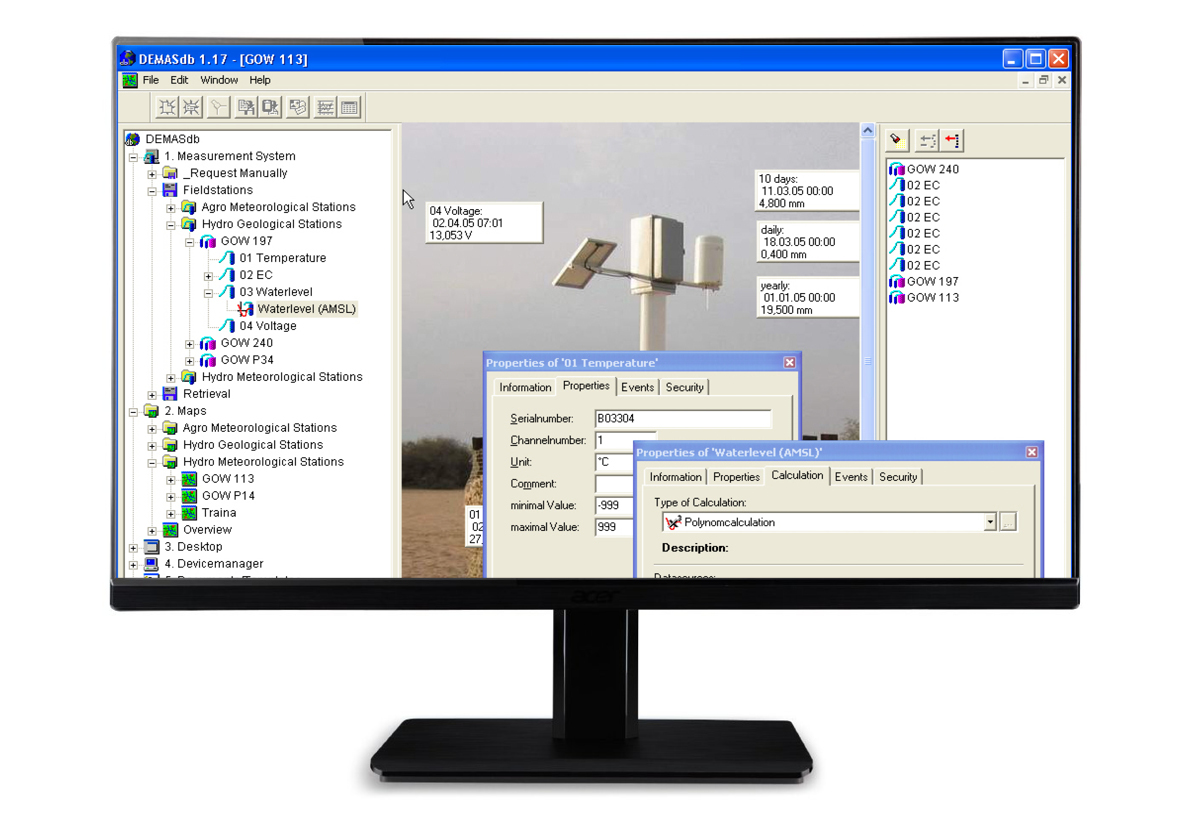Image resolution: width=1181 pixels, height=813 pixels.
Task: Click the green document icon left of File
Action: [x=130, y=80]
